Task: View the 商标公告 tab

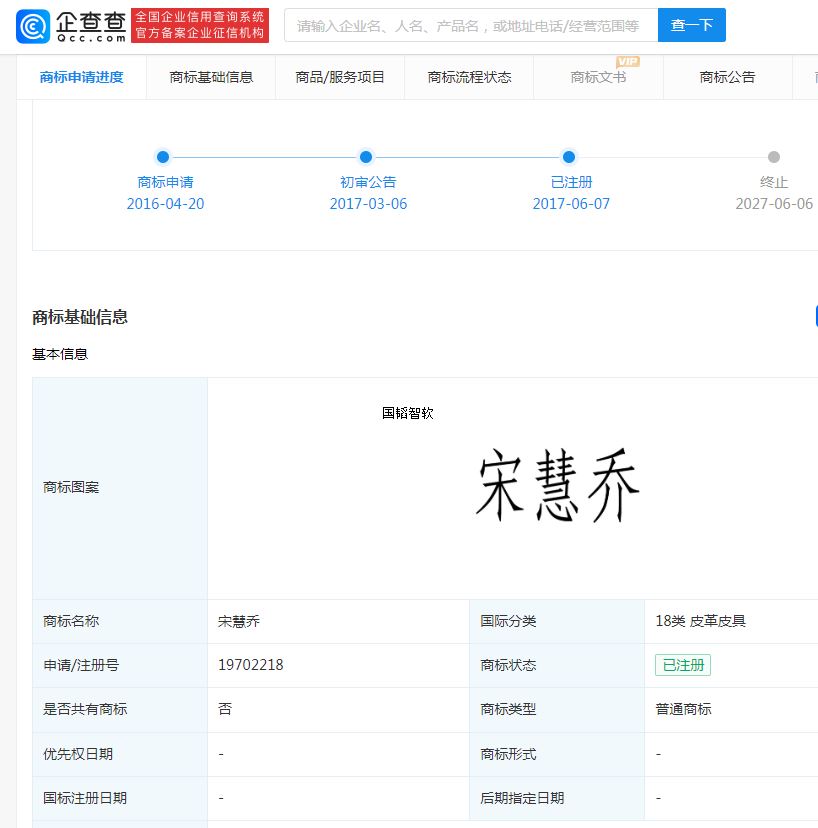Action: [728, 78]
